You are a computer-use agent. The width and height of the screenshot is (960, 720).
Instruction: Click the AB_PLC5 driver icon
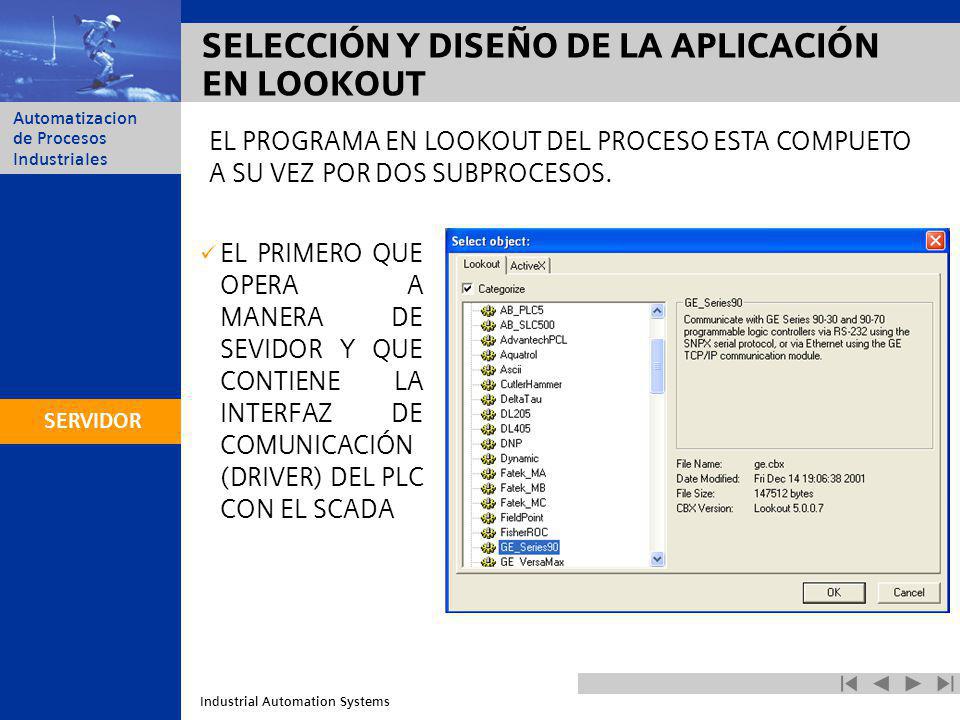click(x=488, y=310)
